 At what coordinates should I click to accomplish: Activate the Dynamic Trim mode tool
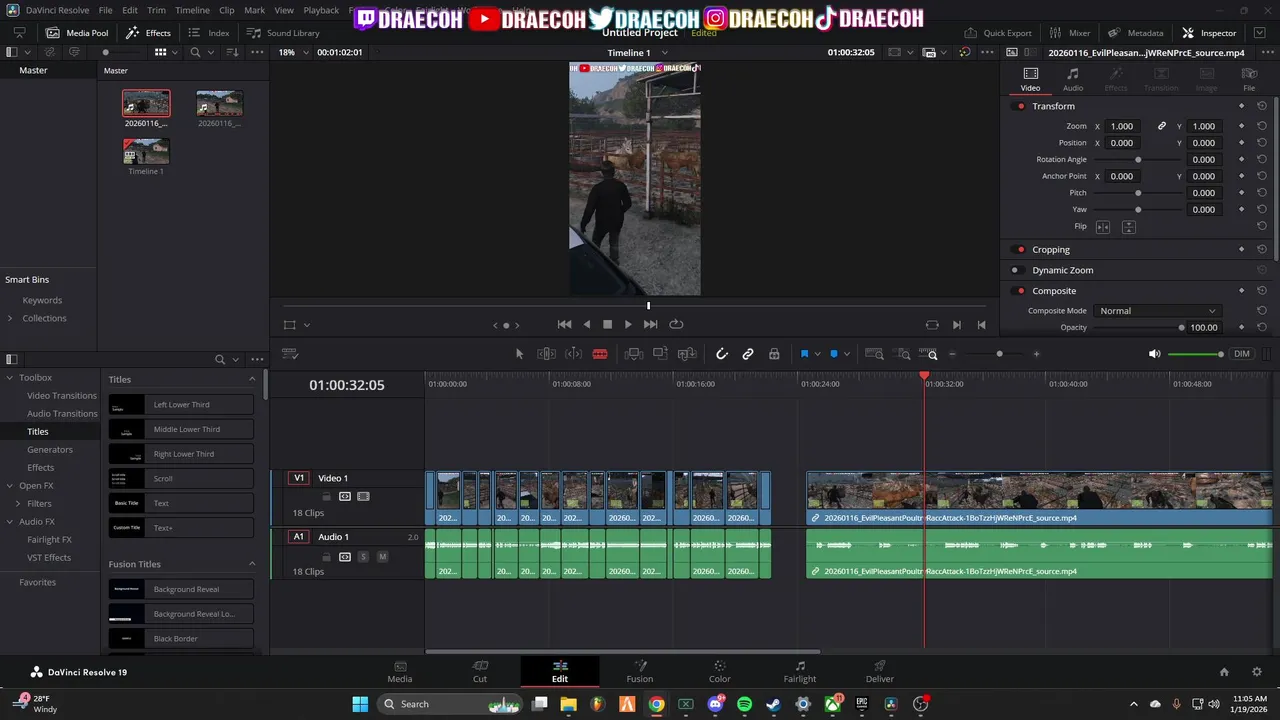coord(574,354)
